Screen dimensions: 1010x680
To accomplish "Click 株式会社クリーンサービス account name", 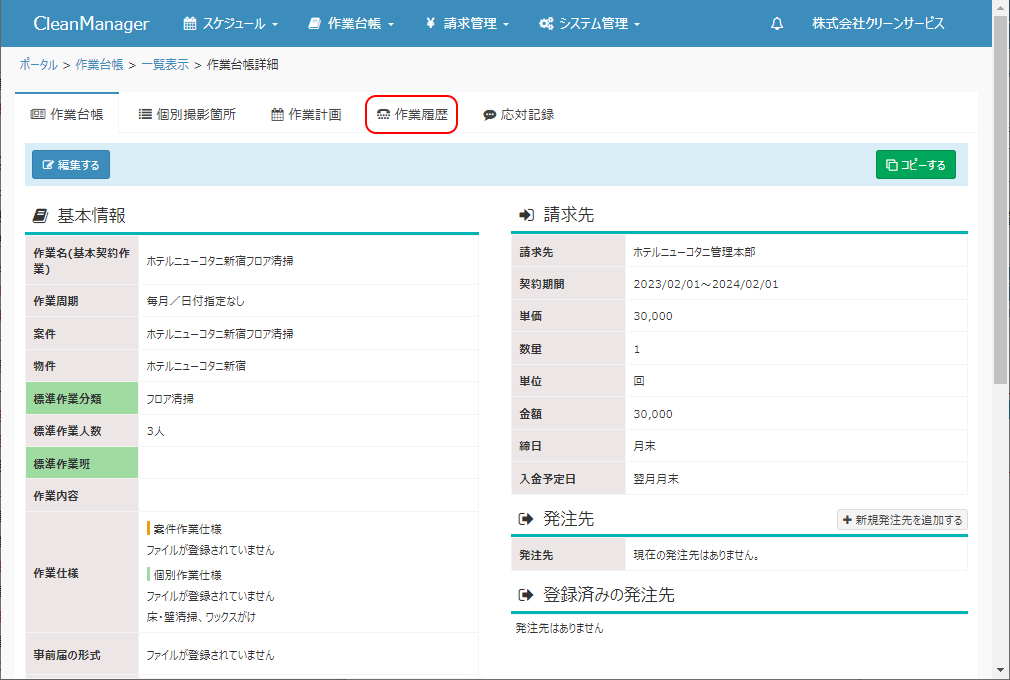I will (878, 24).
